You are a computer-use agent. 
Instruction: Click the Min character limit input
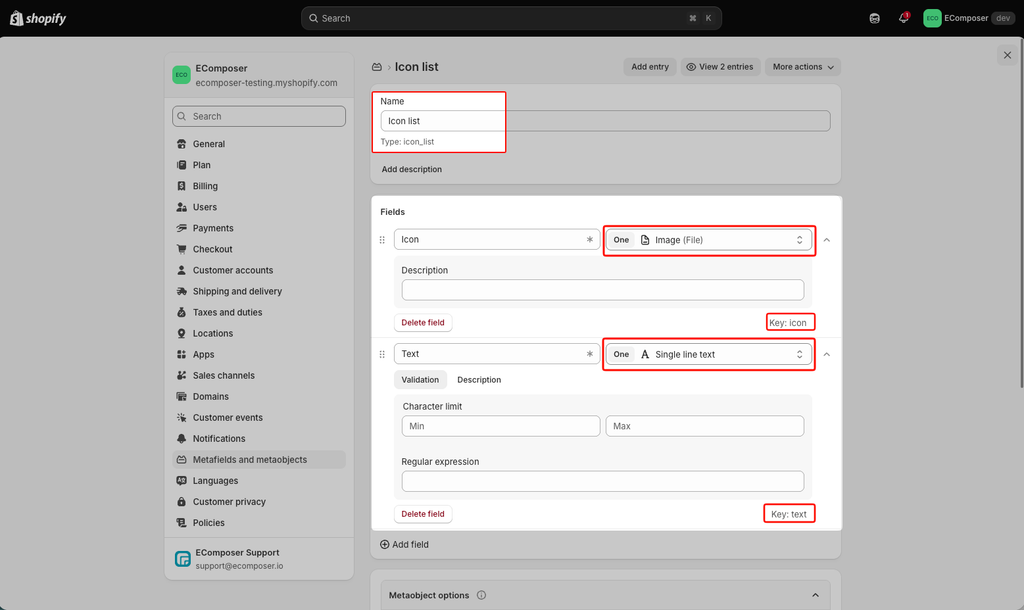pyautogui.click(x=501, y=426)
